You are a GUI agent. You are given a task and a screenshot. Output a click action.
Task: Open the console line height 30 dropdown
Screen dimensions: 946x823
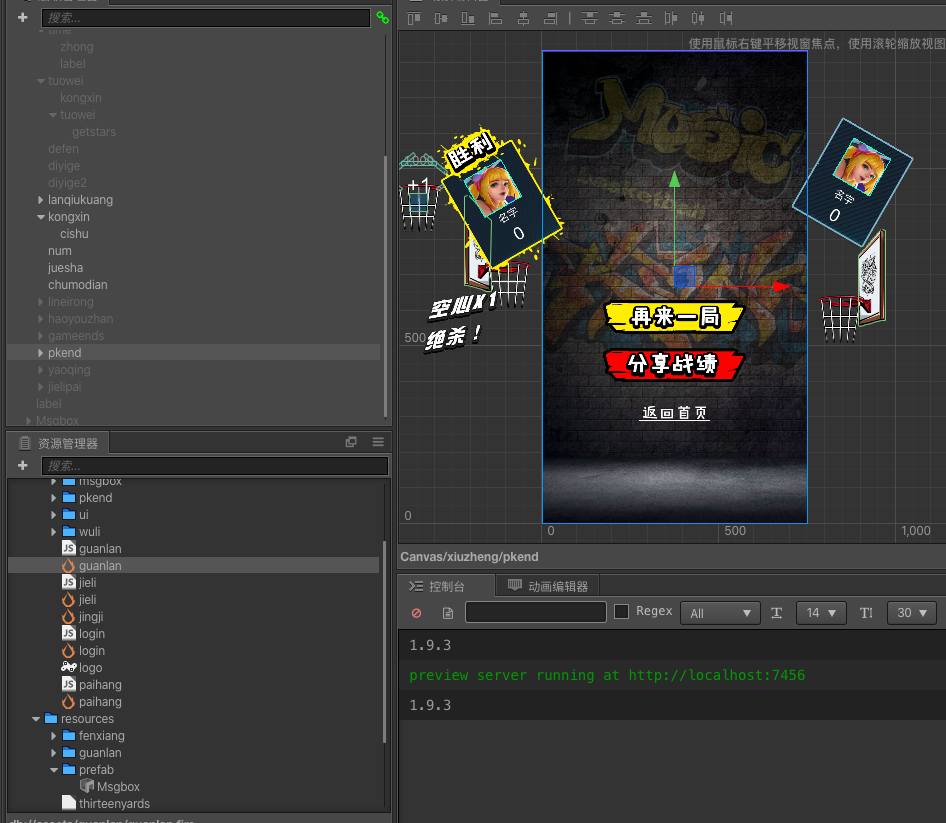click(x=912, y=613)
